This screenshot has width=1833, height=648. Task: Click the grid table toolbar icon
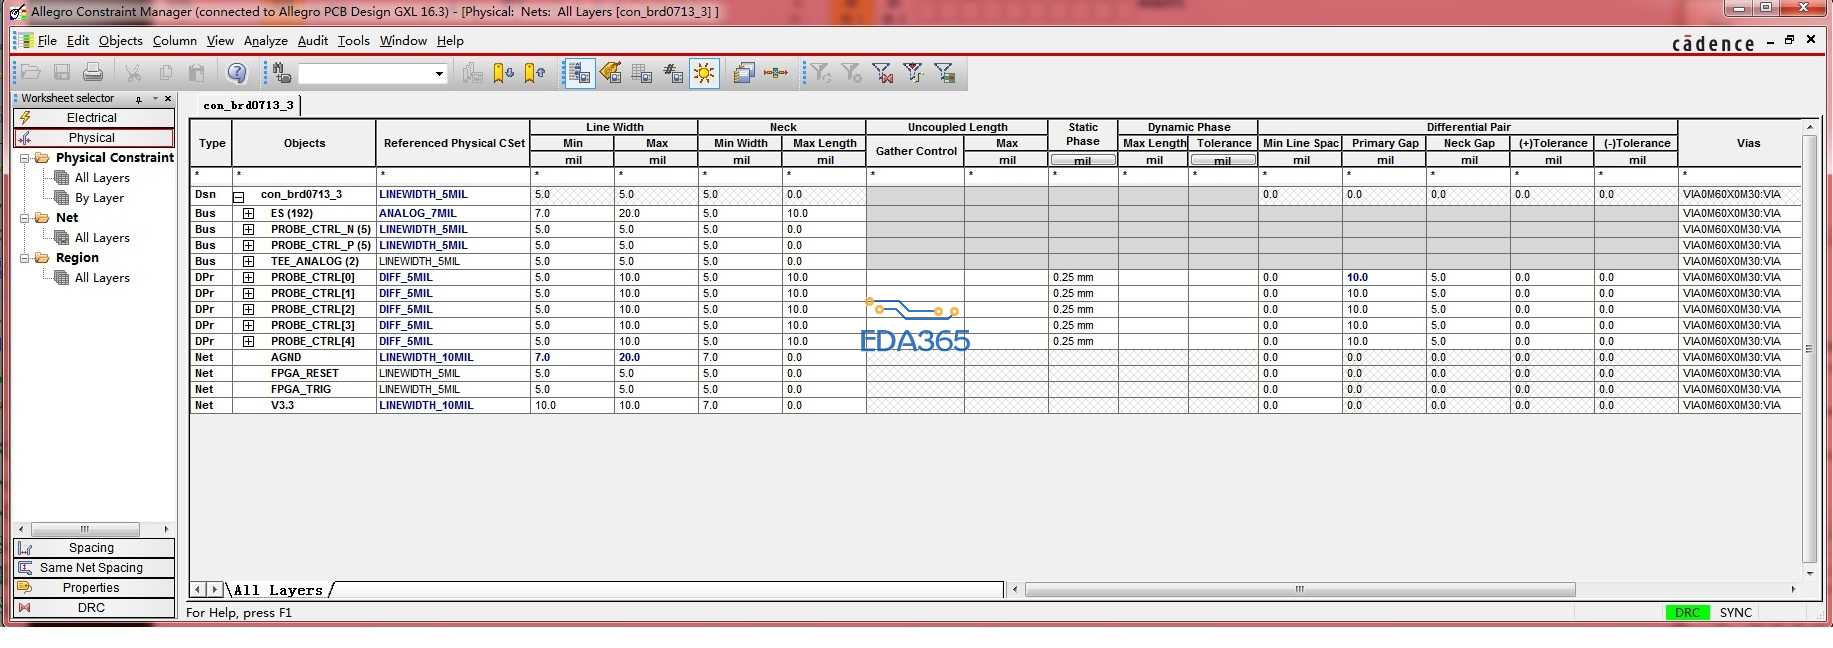pos(642,73)
